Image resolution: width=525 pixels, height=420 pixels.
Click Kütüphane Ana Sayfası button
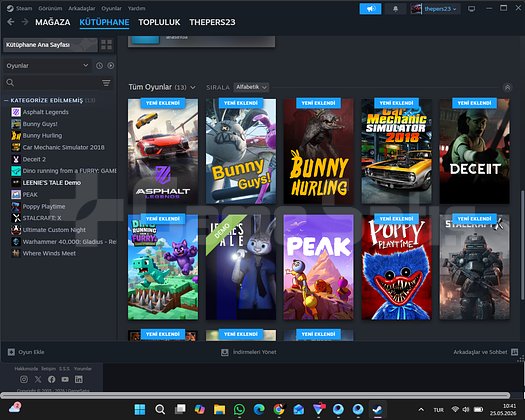click(50, 45)
